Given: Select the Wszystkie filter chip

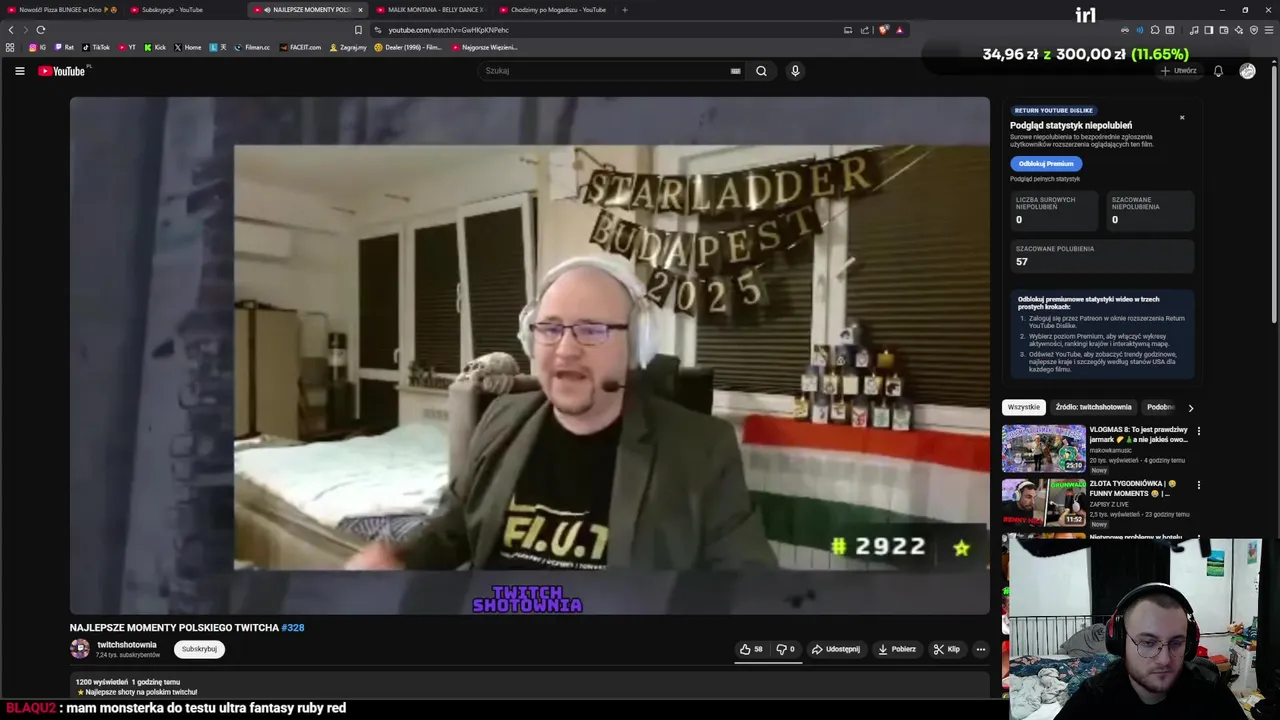Looking at the screenshot, I should [x=1024, y=407].
